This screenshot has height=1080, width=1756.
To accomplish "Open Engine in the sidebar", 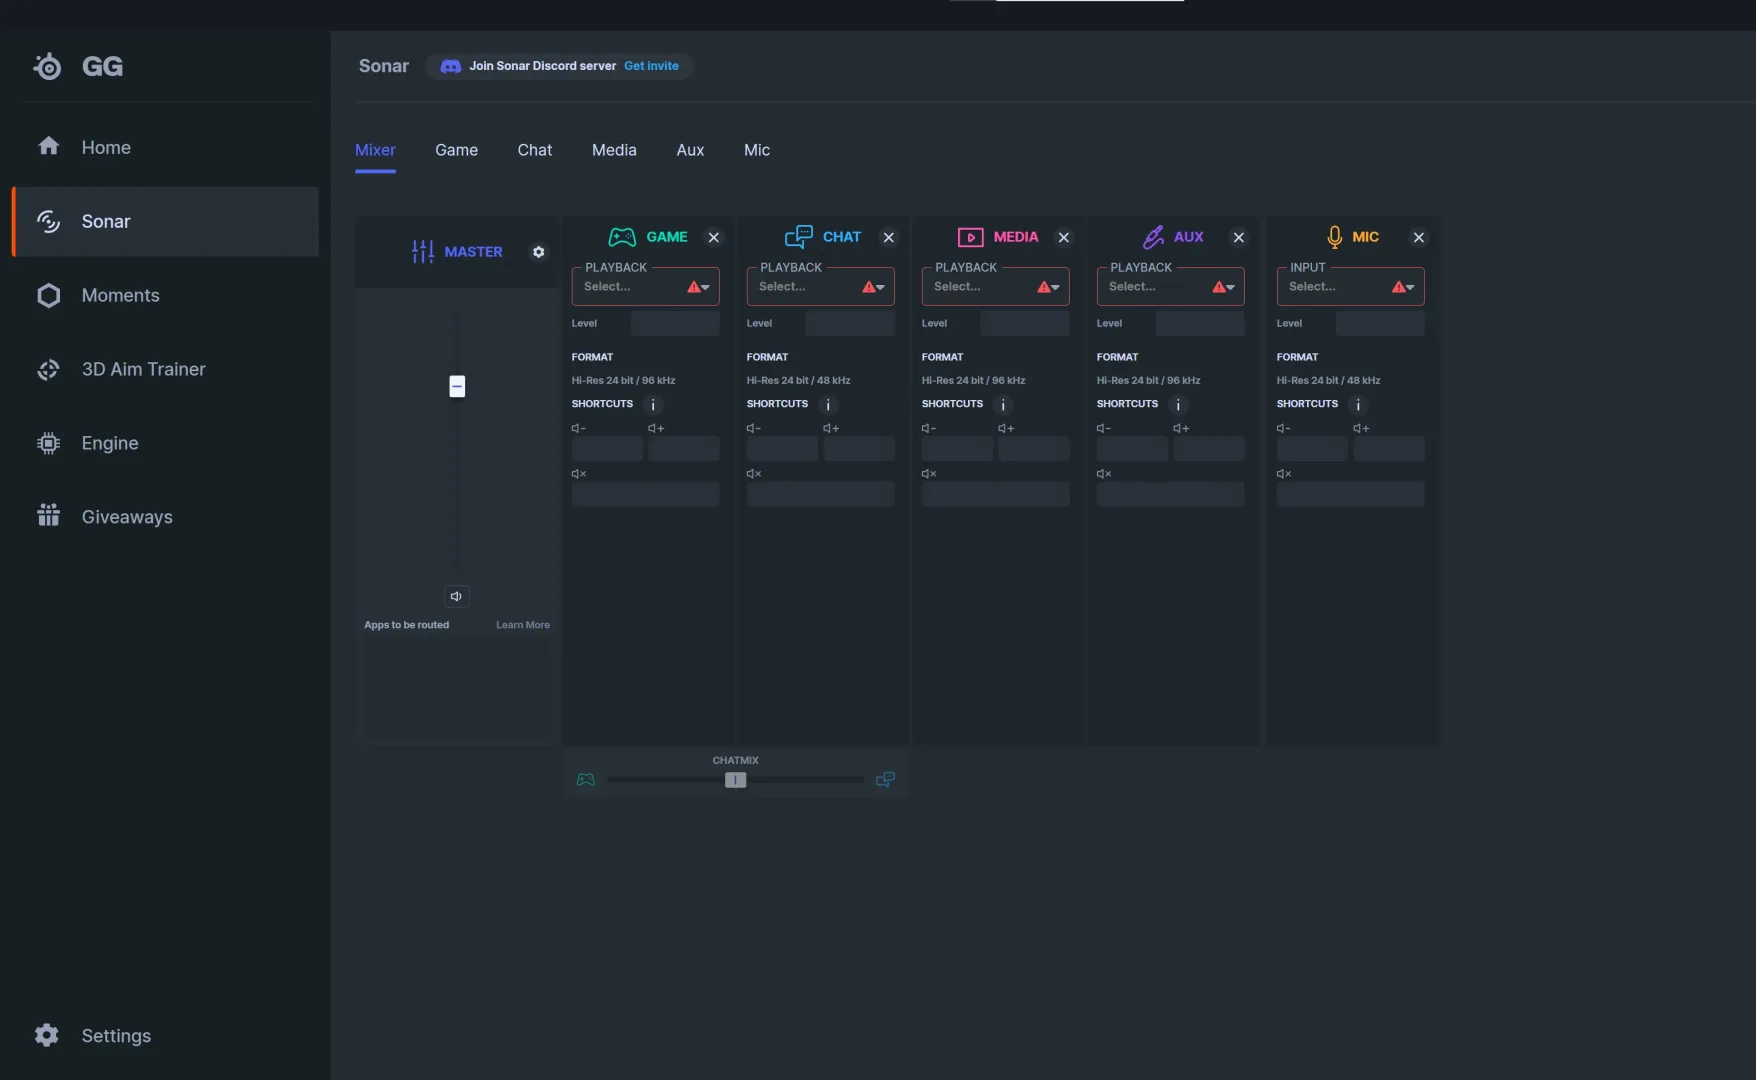I will [x=165, y=443].
